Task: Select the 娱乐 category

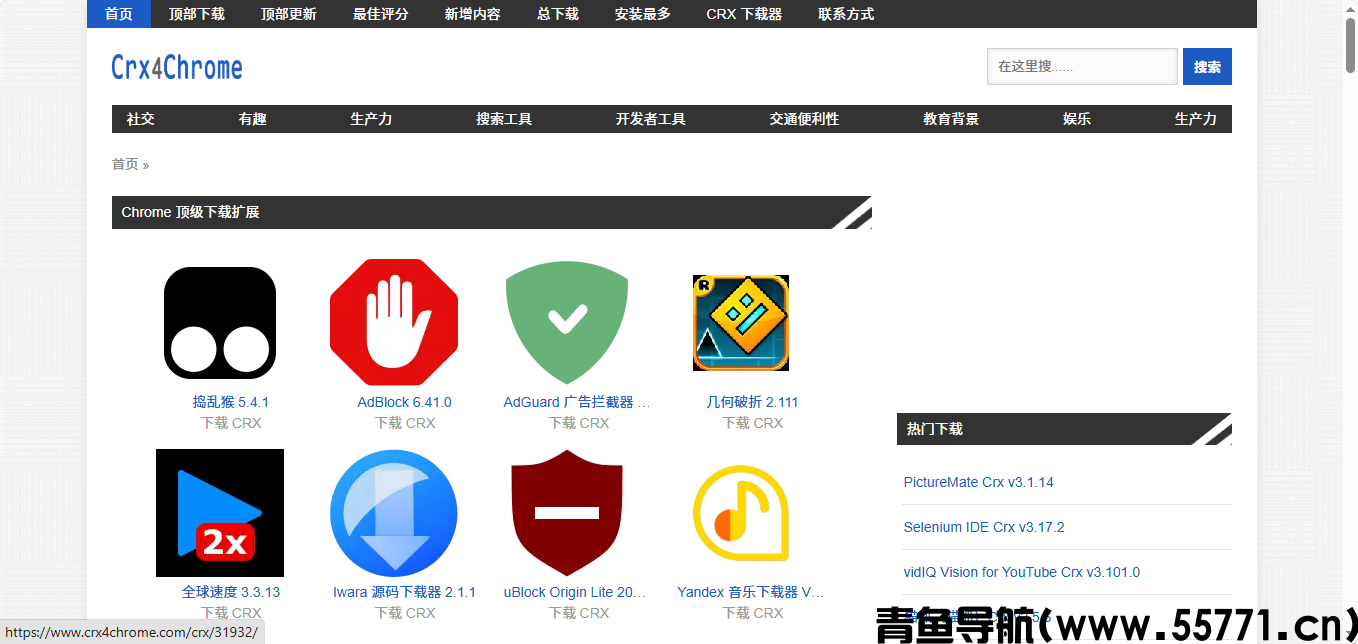Action: pos(1077,119)
